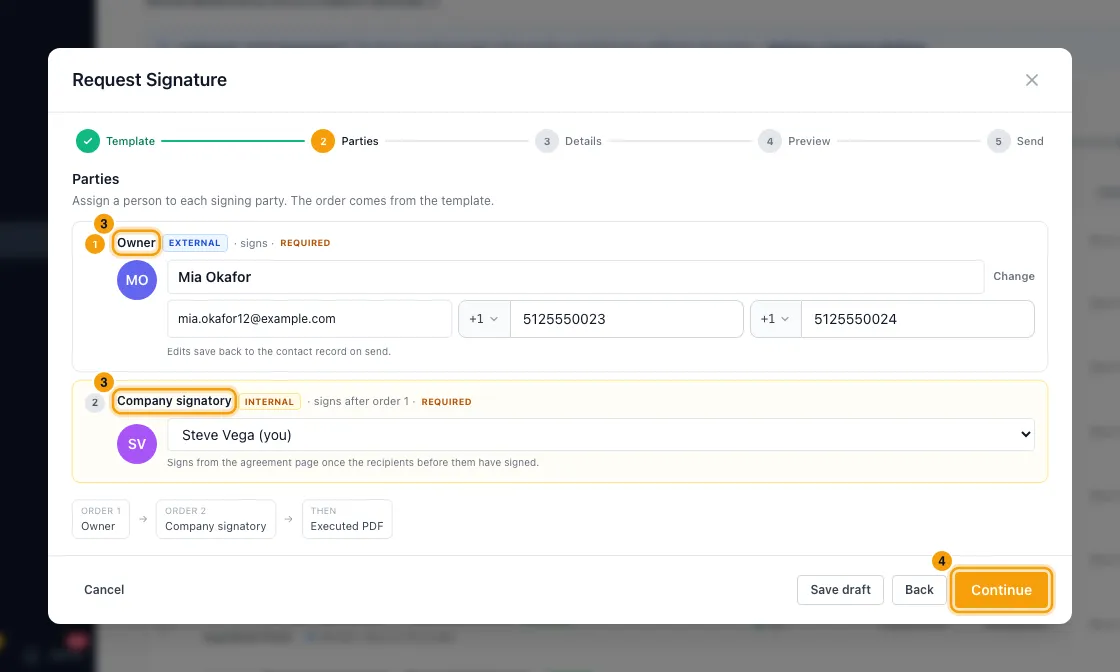
Task: Click the MO avatar for Mia Okafor
Action: 137,280
